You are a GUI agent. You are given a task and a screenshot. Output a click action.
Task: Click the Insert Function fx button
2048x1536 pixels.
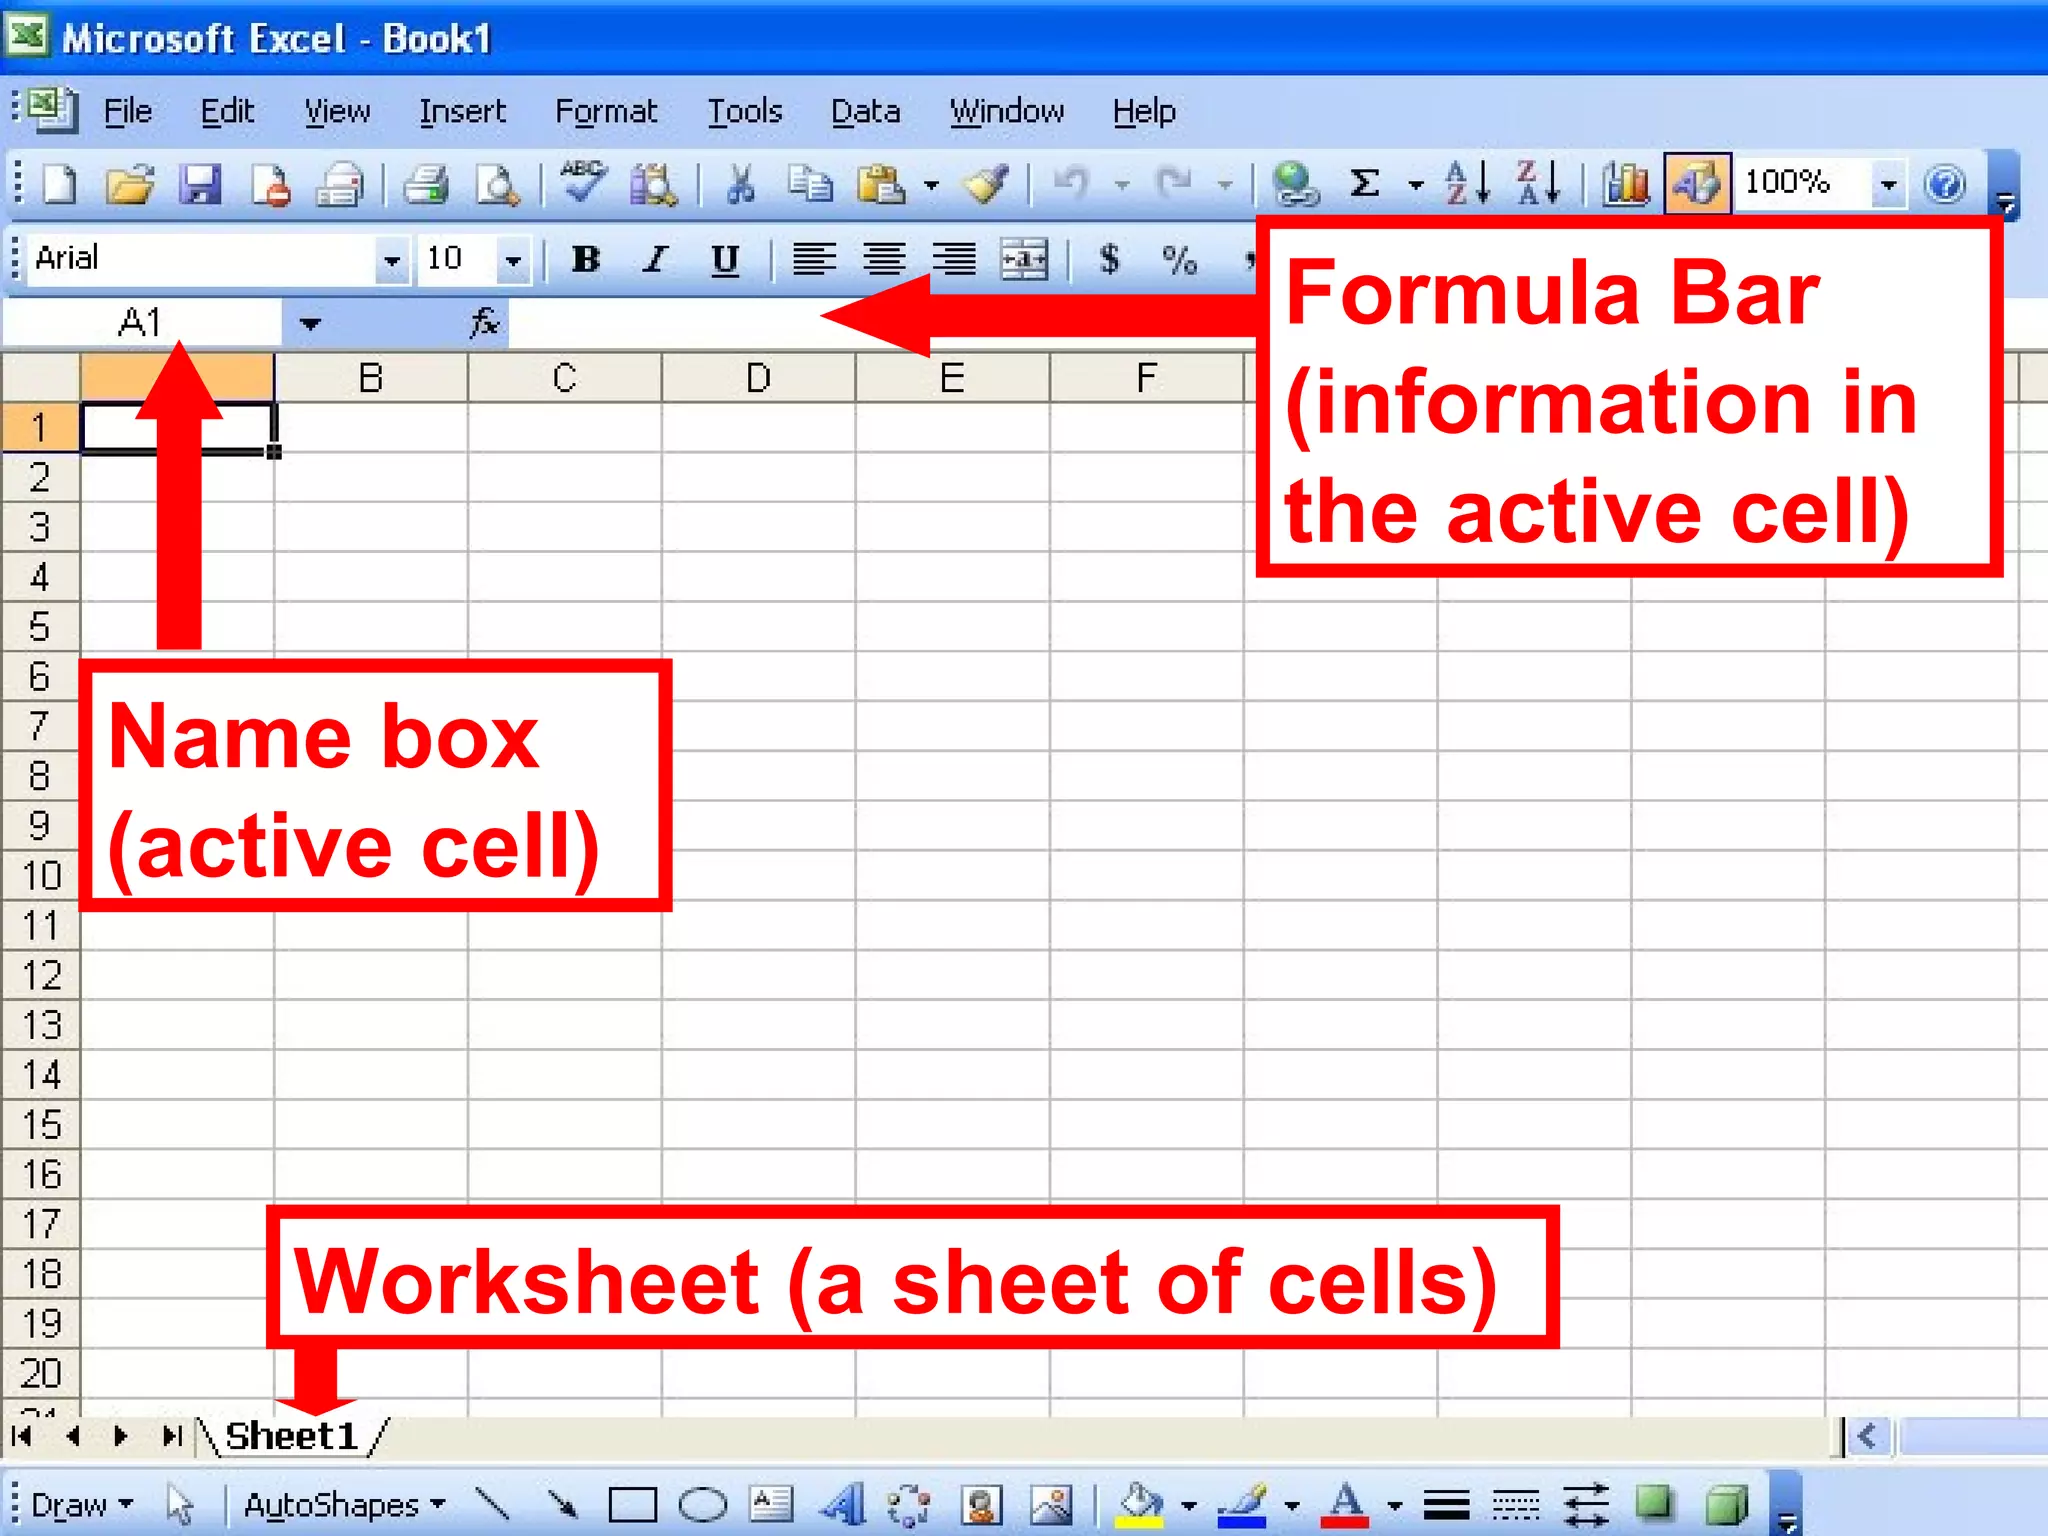click(485, 322)
